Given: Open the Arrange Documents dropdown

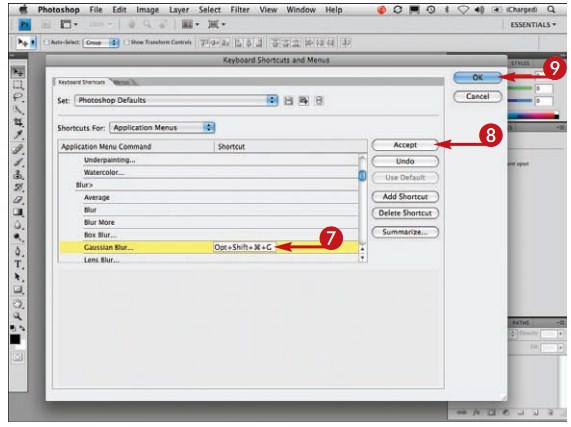Looking at the screenshot, I should (190, 24).
